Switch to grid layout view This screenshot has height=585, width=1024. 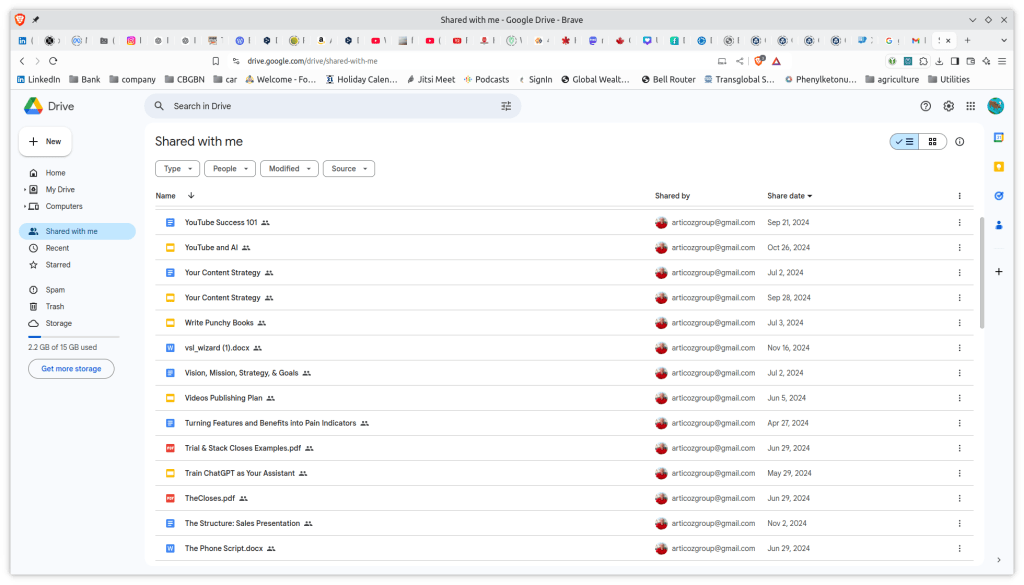point(933,142)
